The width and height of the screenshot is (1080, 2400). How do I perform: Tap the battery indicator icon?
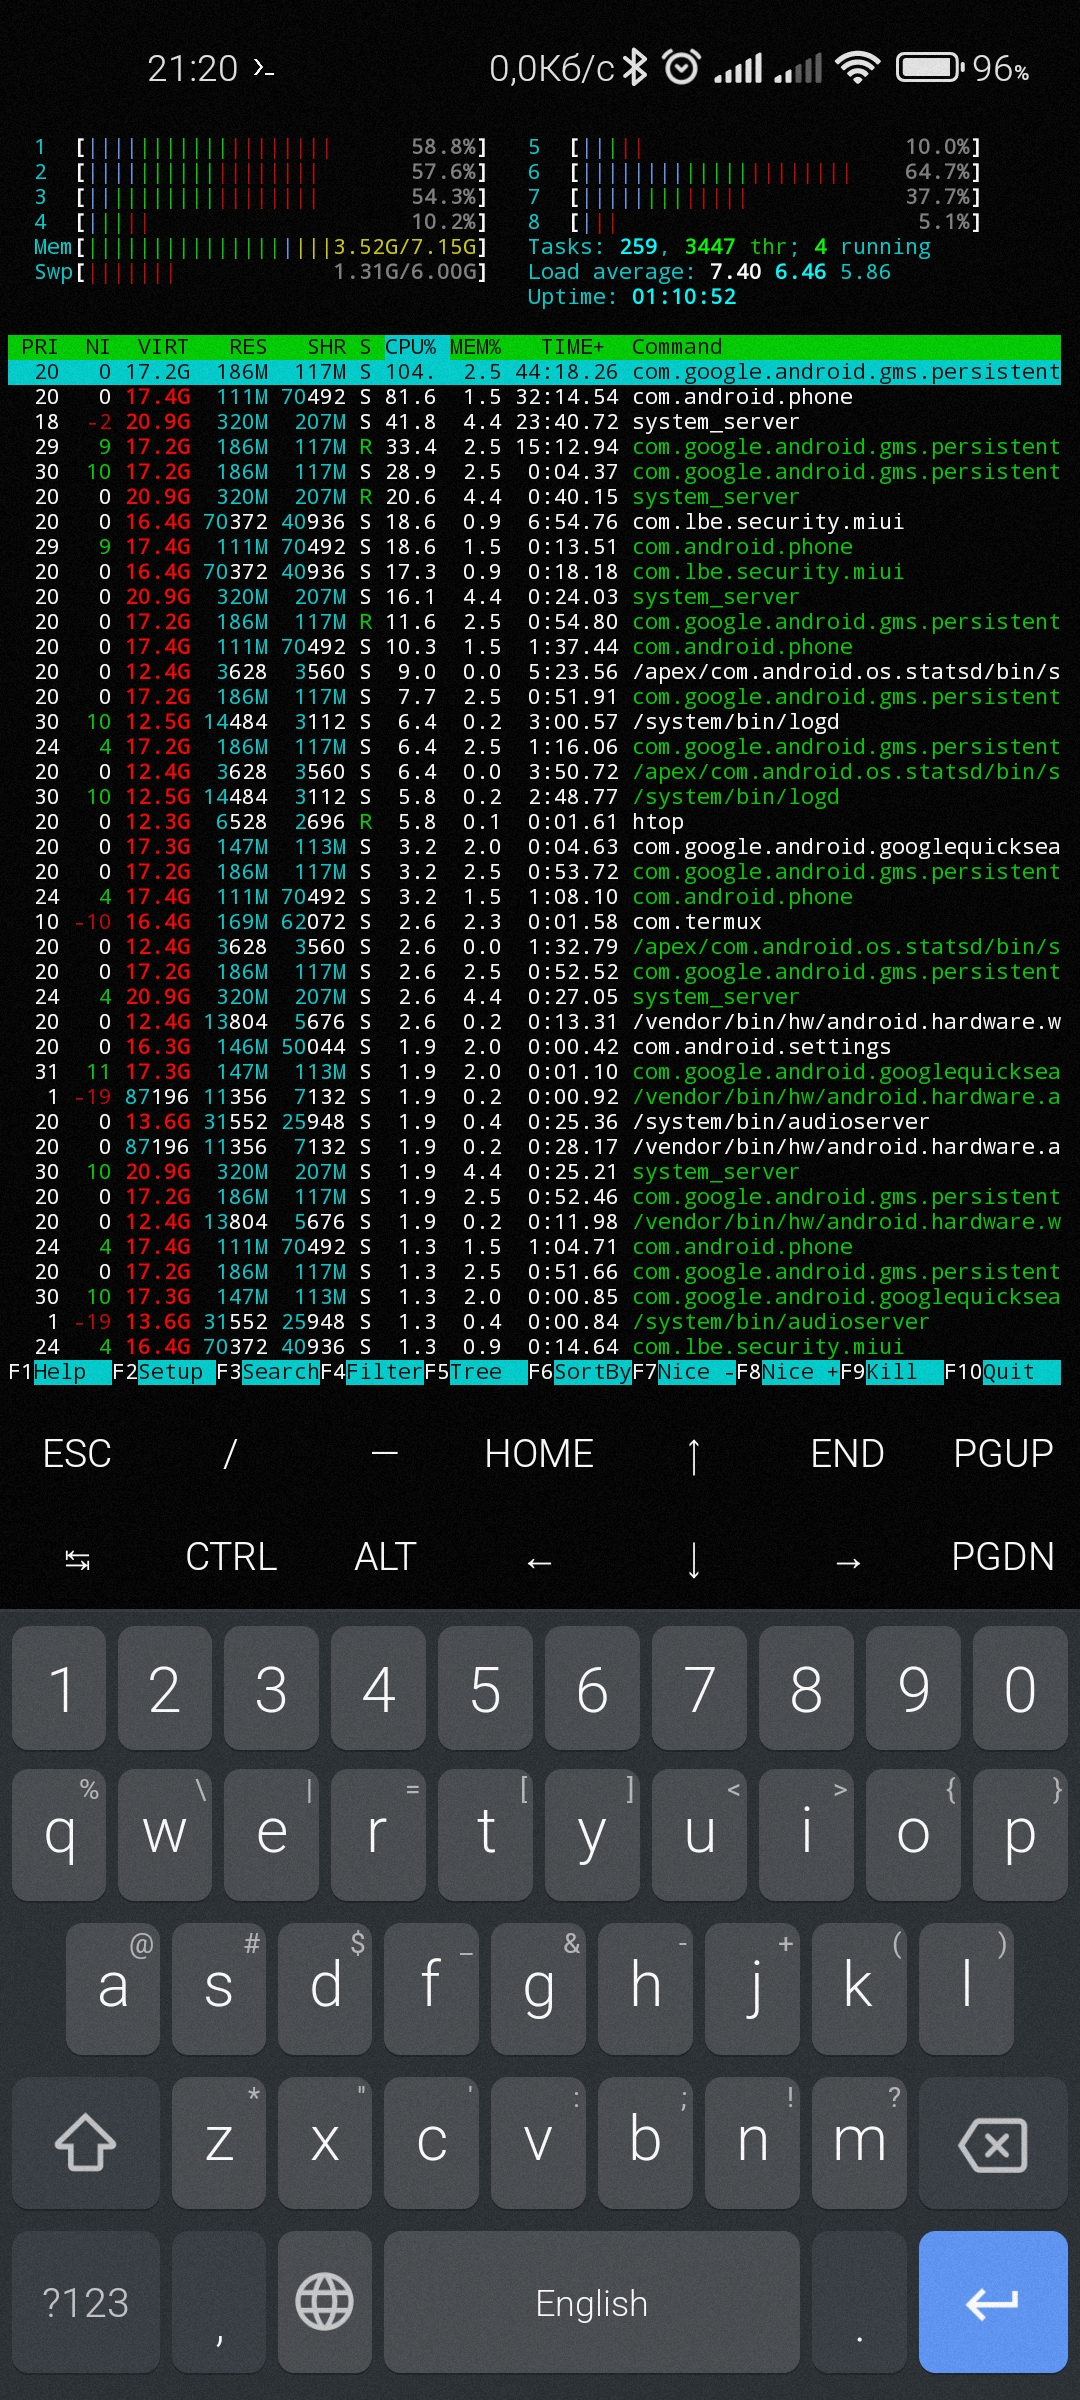tap(930, 68)
